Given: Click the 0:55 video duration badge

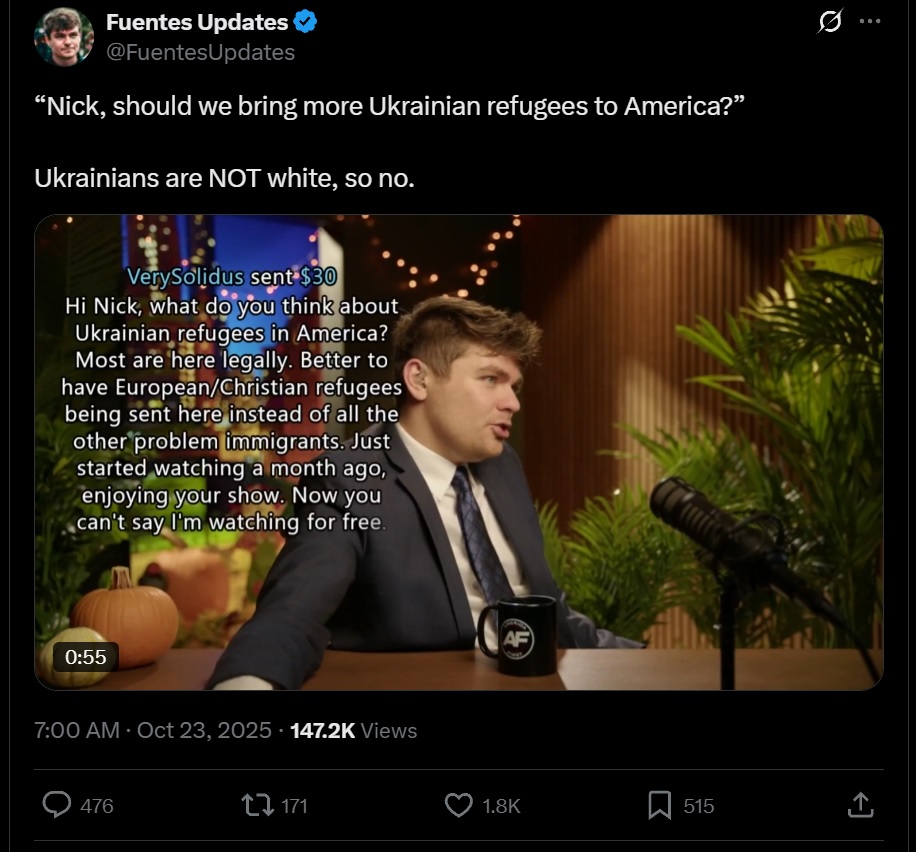Looking at the screenshot, I should click(85, 657).
